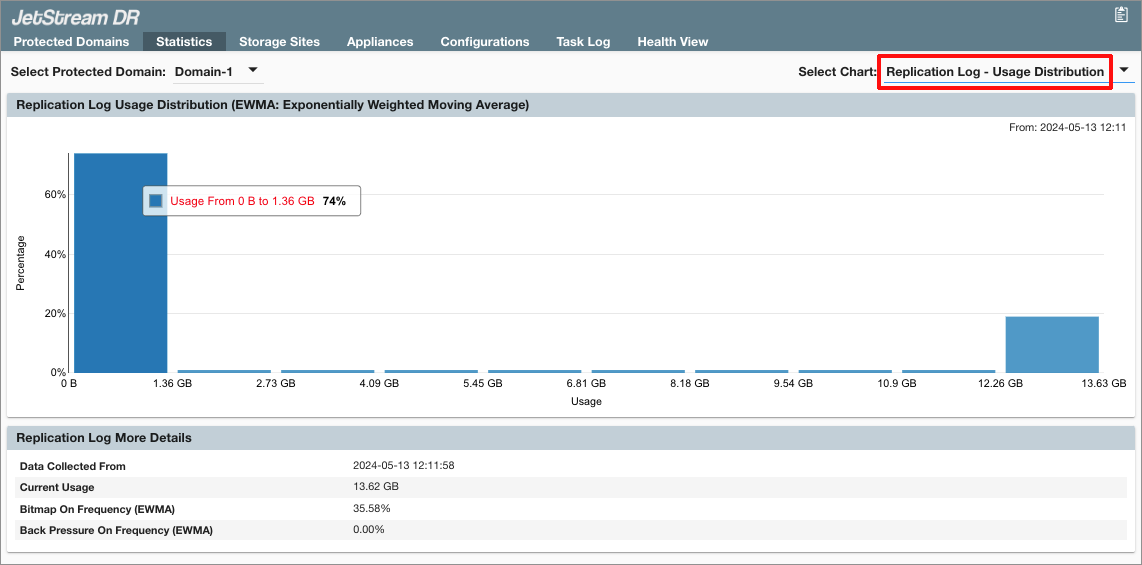Go to the Storage Sites tab
The width and height of the screenshot is (1142, 565).
(279, 42)
